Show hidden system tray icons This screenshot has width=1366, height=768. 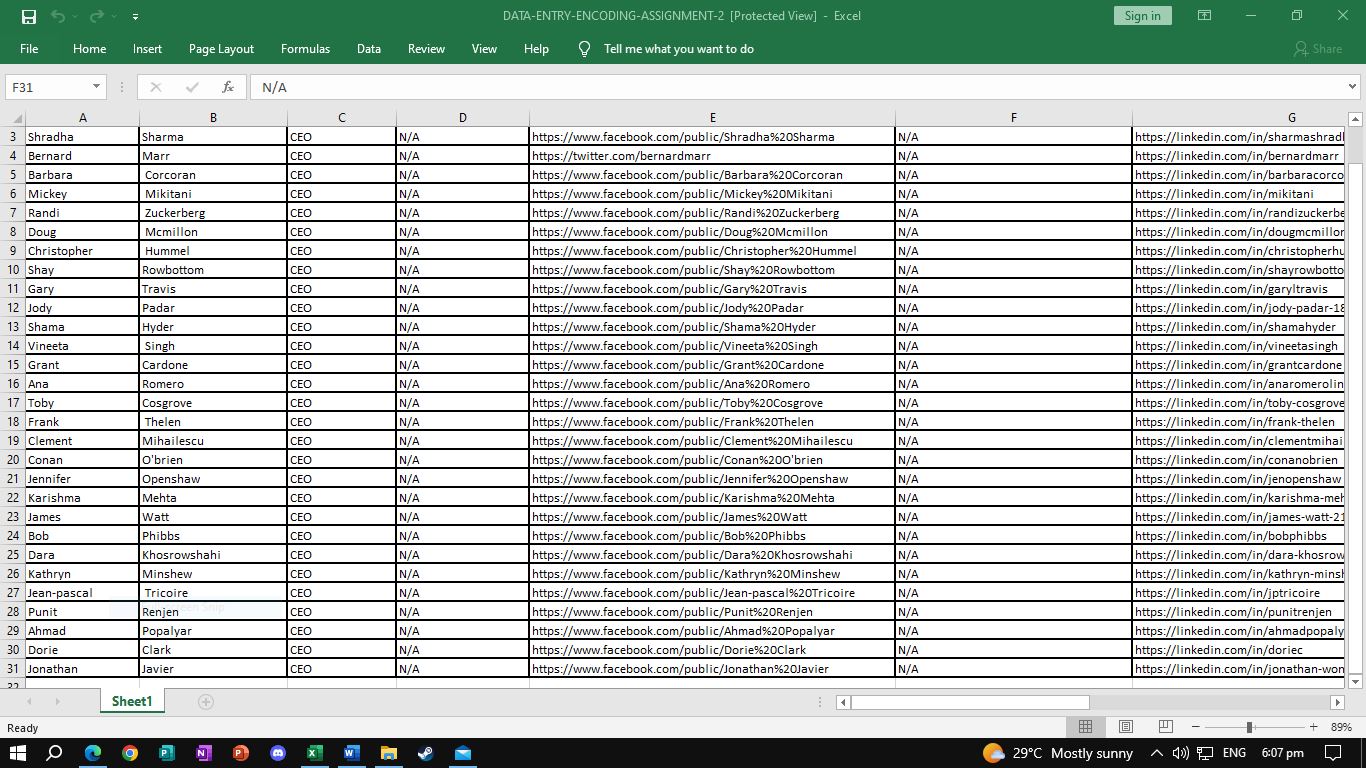(x=1156, y=753)
